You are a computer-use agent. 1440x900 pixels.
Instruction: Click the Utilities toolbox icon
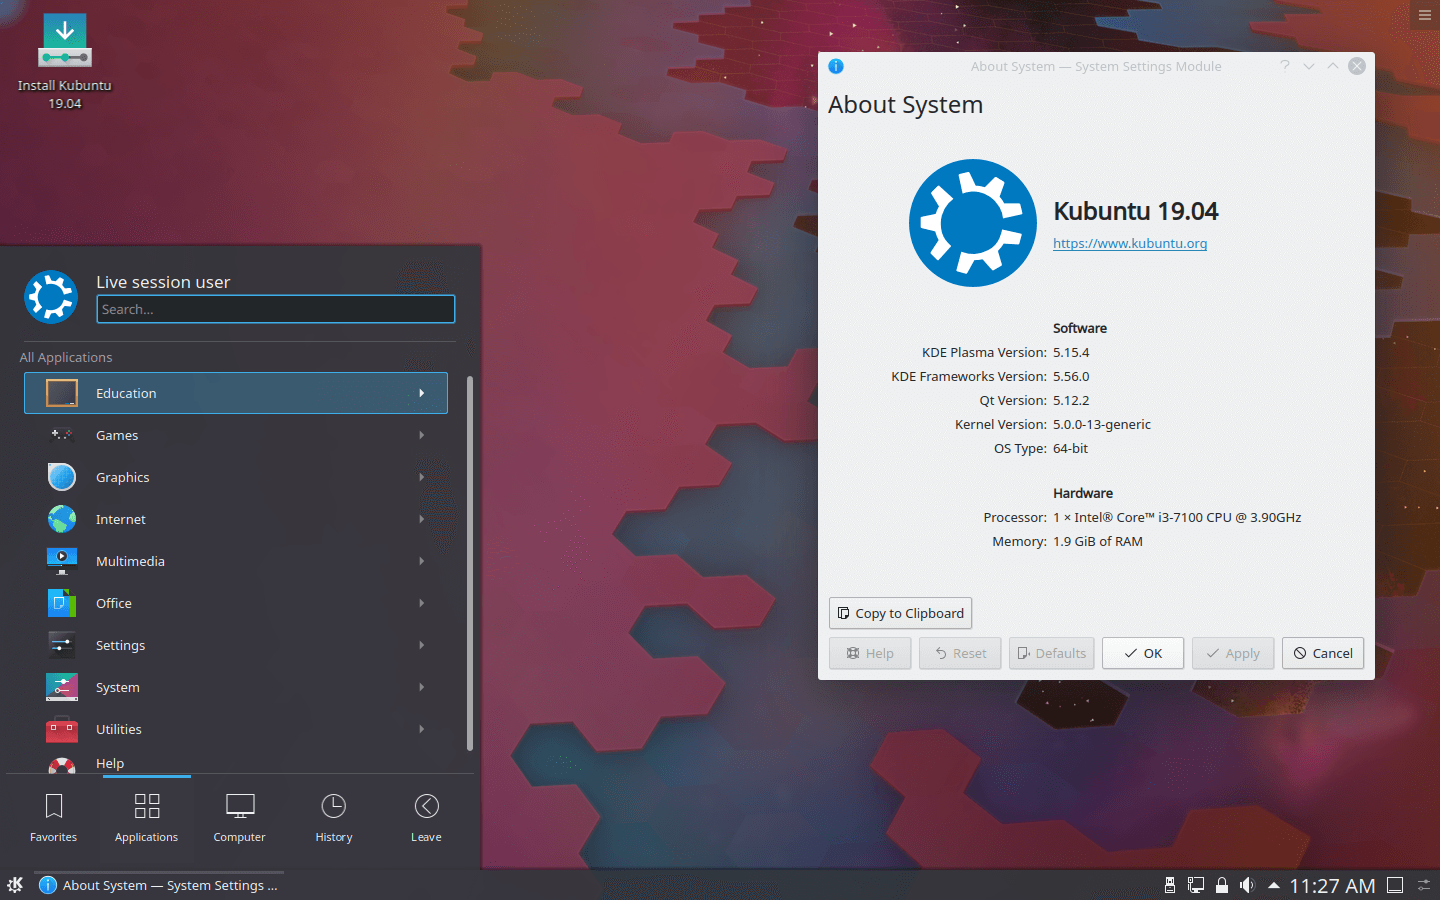click(x=62, y=729)
